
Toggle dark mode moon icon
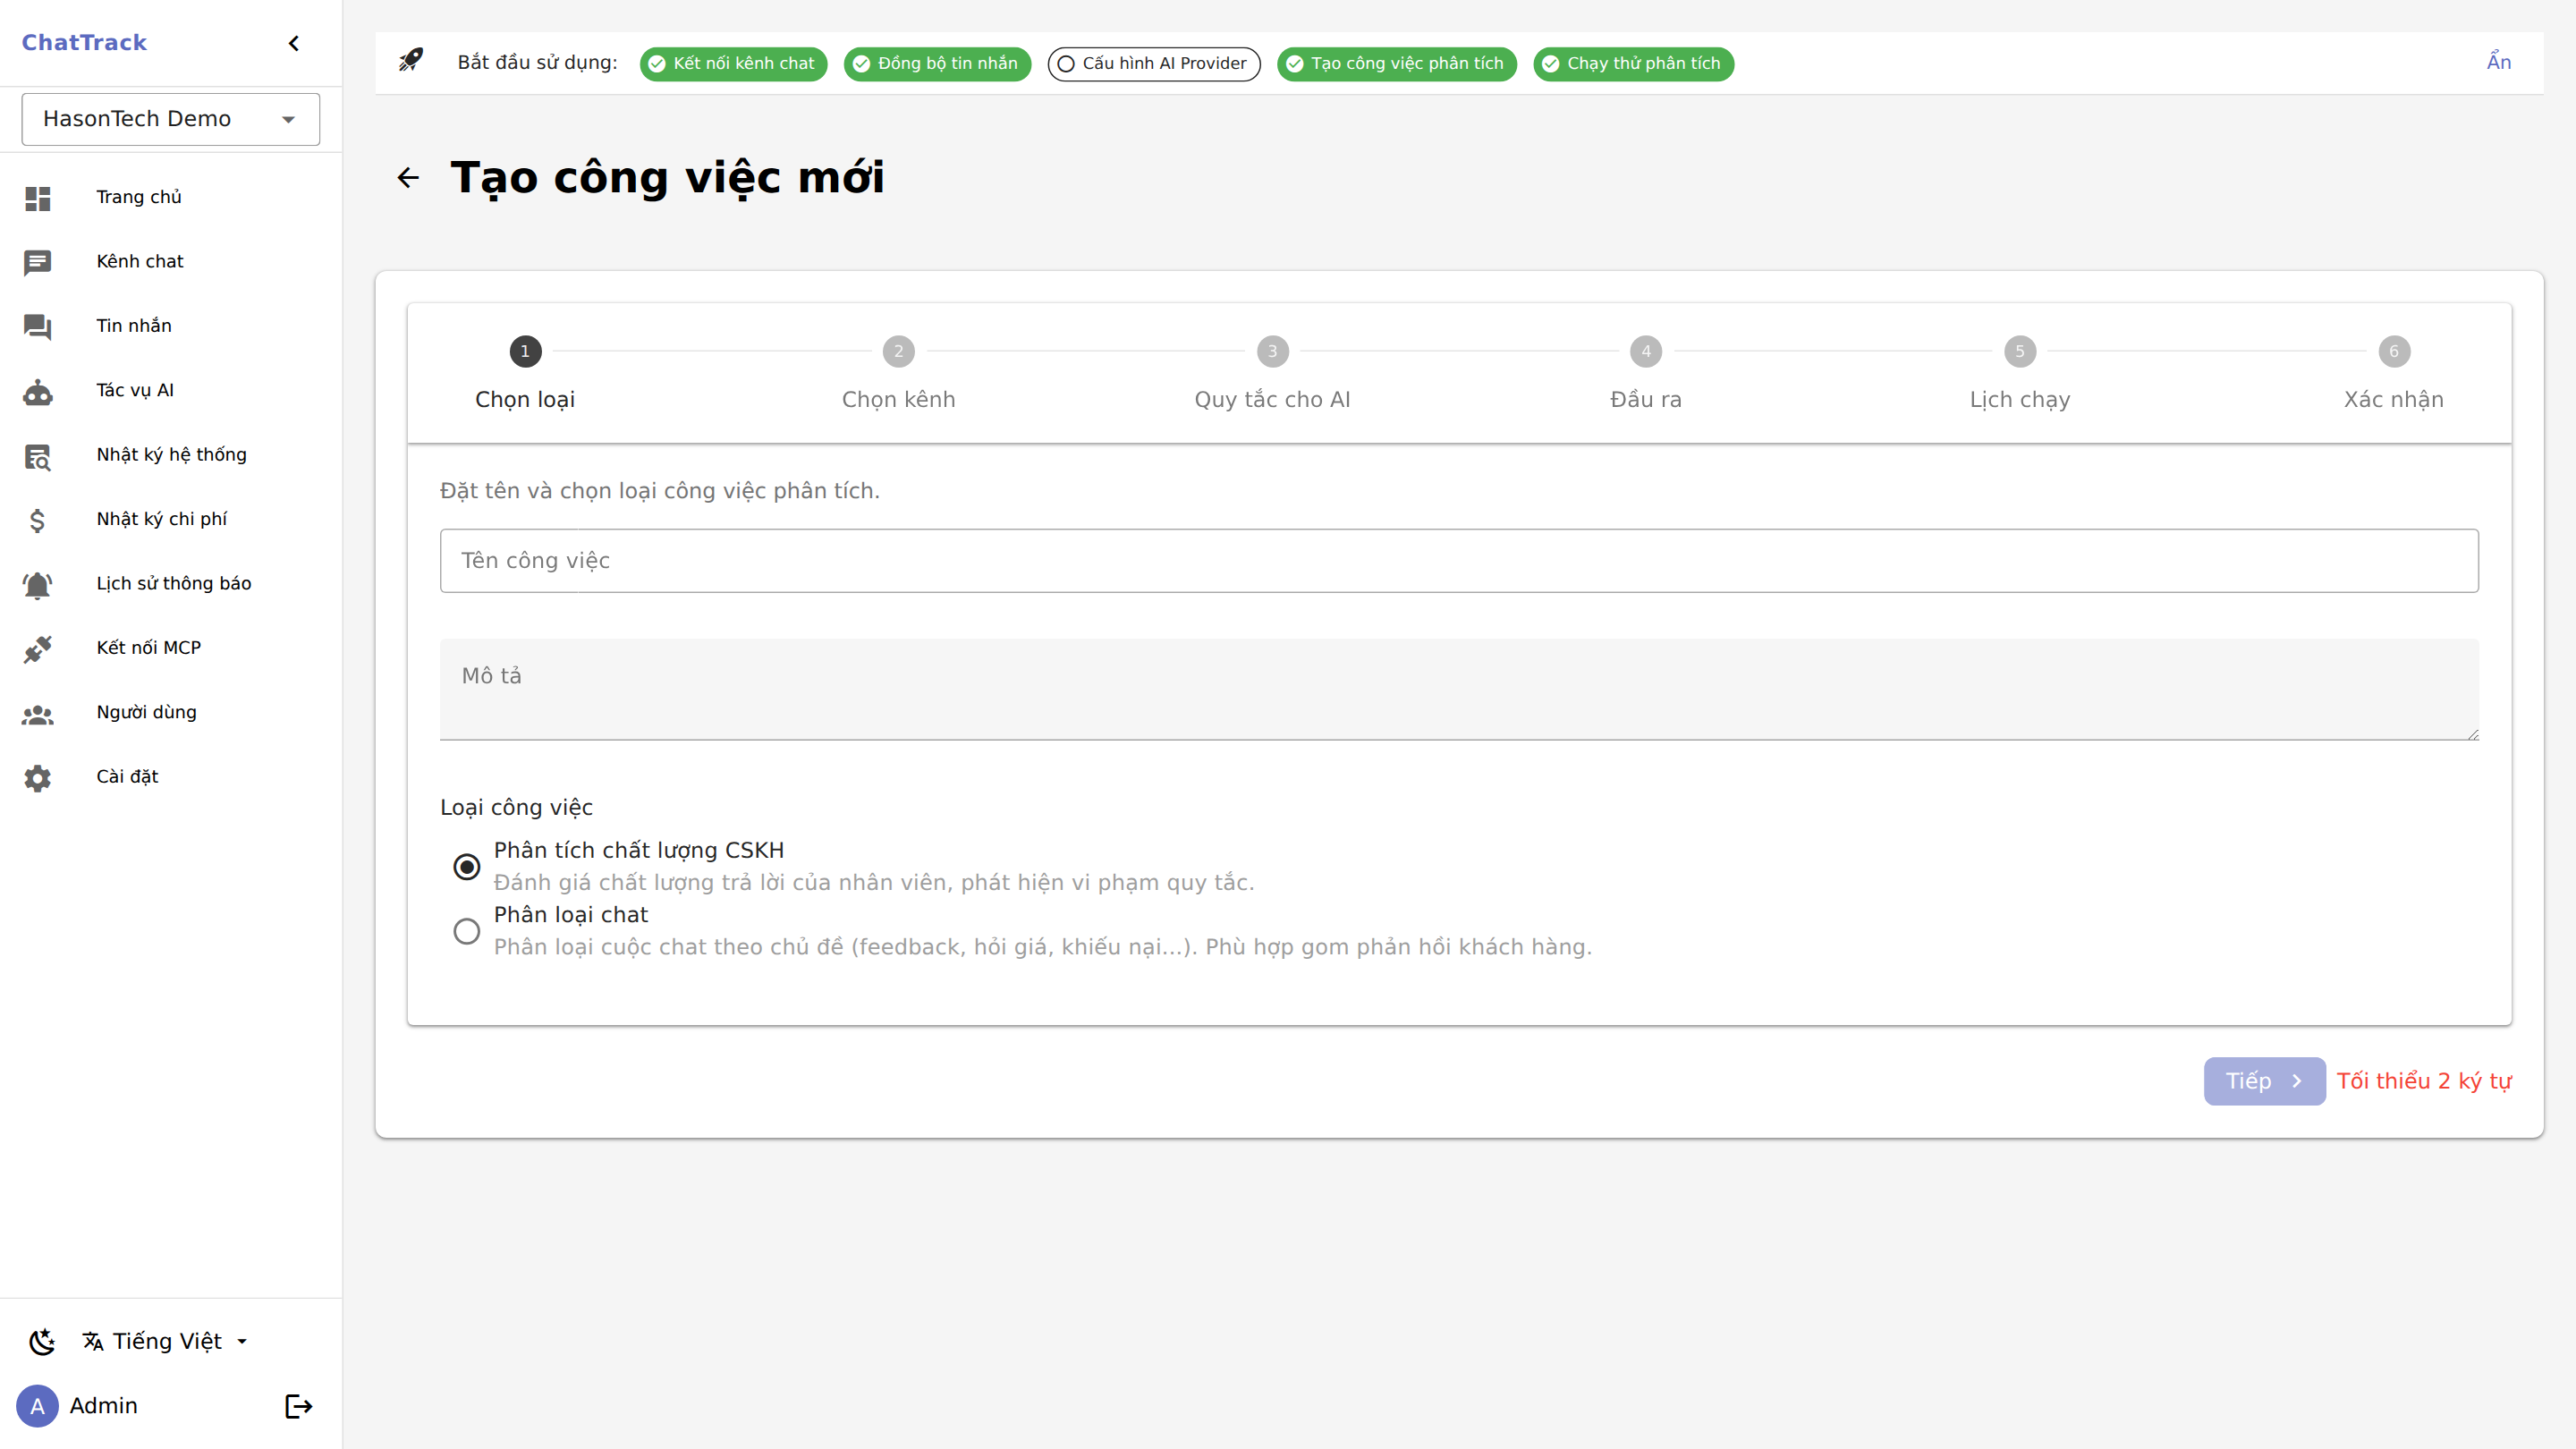tap(42, 1342)
